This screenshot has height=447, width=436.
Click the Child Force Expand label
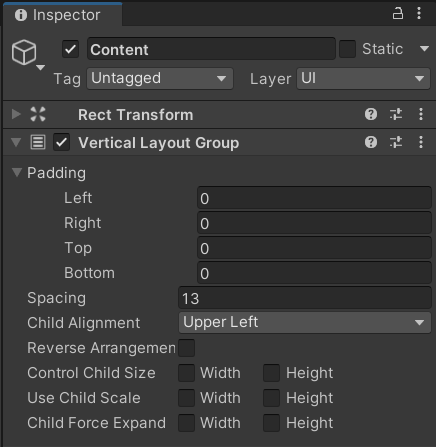click(97, 423)
